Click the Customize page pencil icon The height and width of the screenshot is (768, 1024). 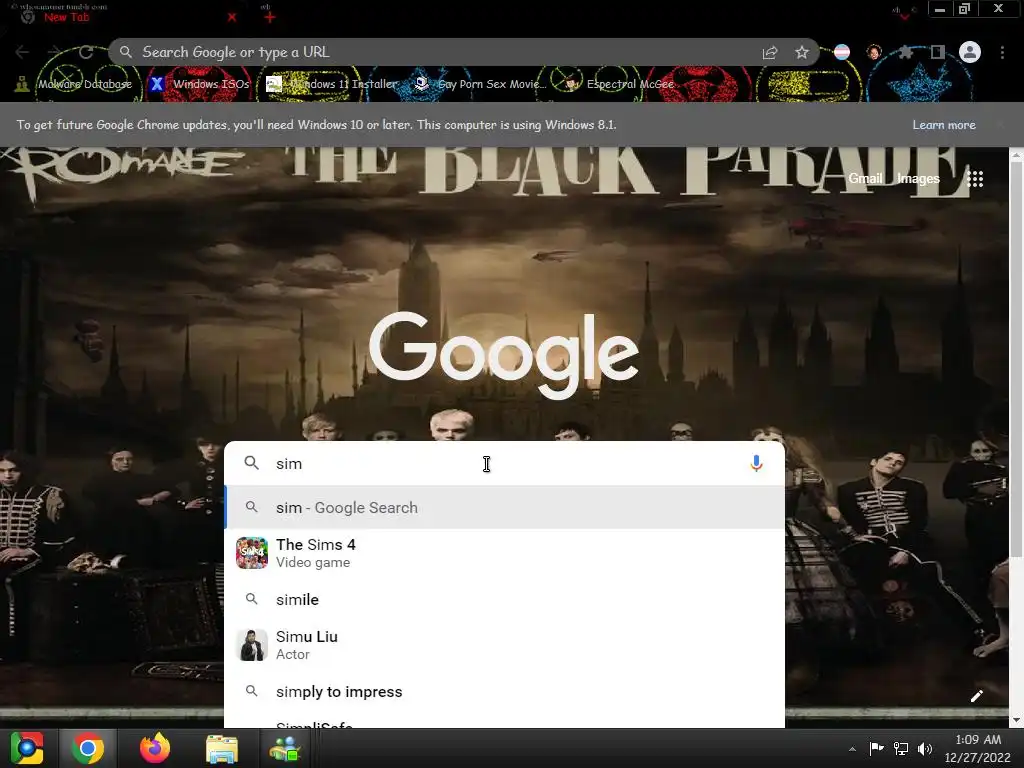pyautogui.click(x=976, y=696)
